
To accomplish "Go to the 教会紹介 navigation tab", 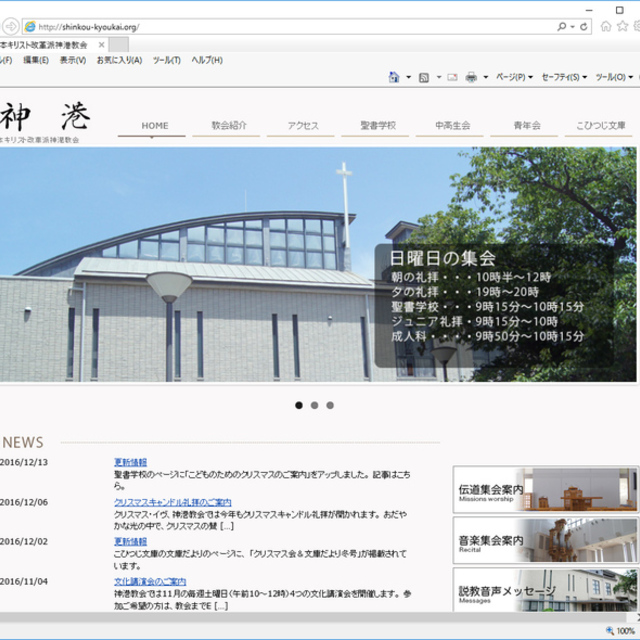I will click(229, 126).
